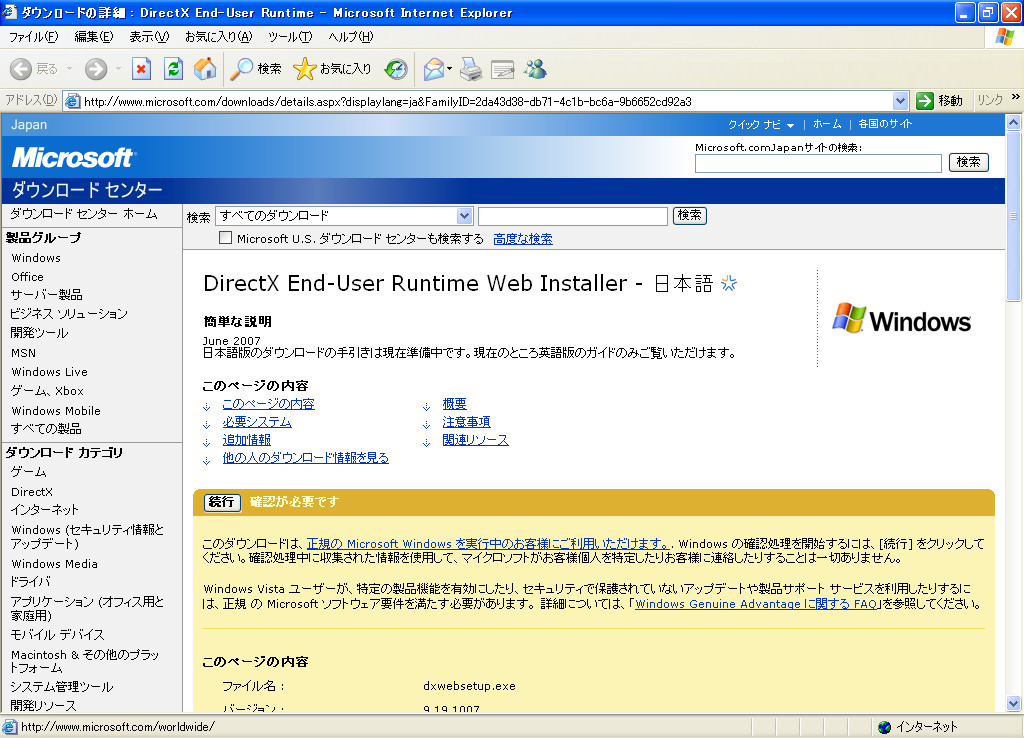The height and width of the screenshot is (738, 1024).
Task: Click the page vertical scrollbar thumb
Action: pos(1014,216)
